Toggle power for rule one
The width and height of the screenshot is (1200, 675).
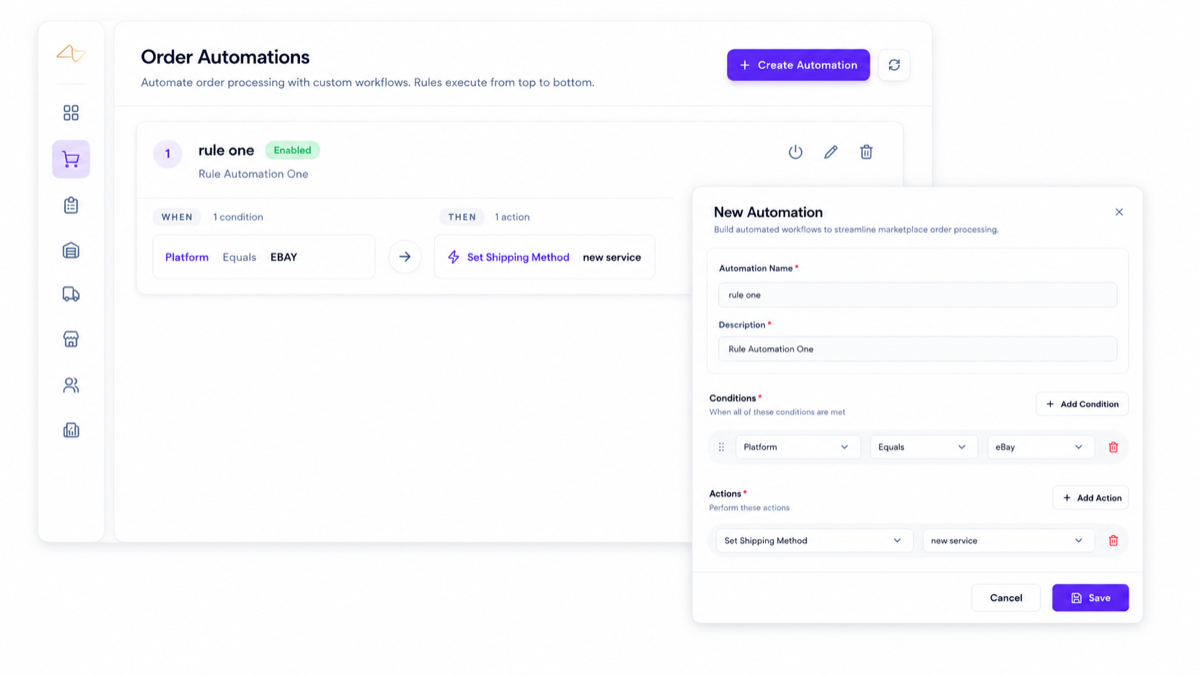tap(795, 152)
